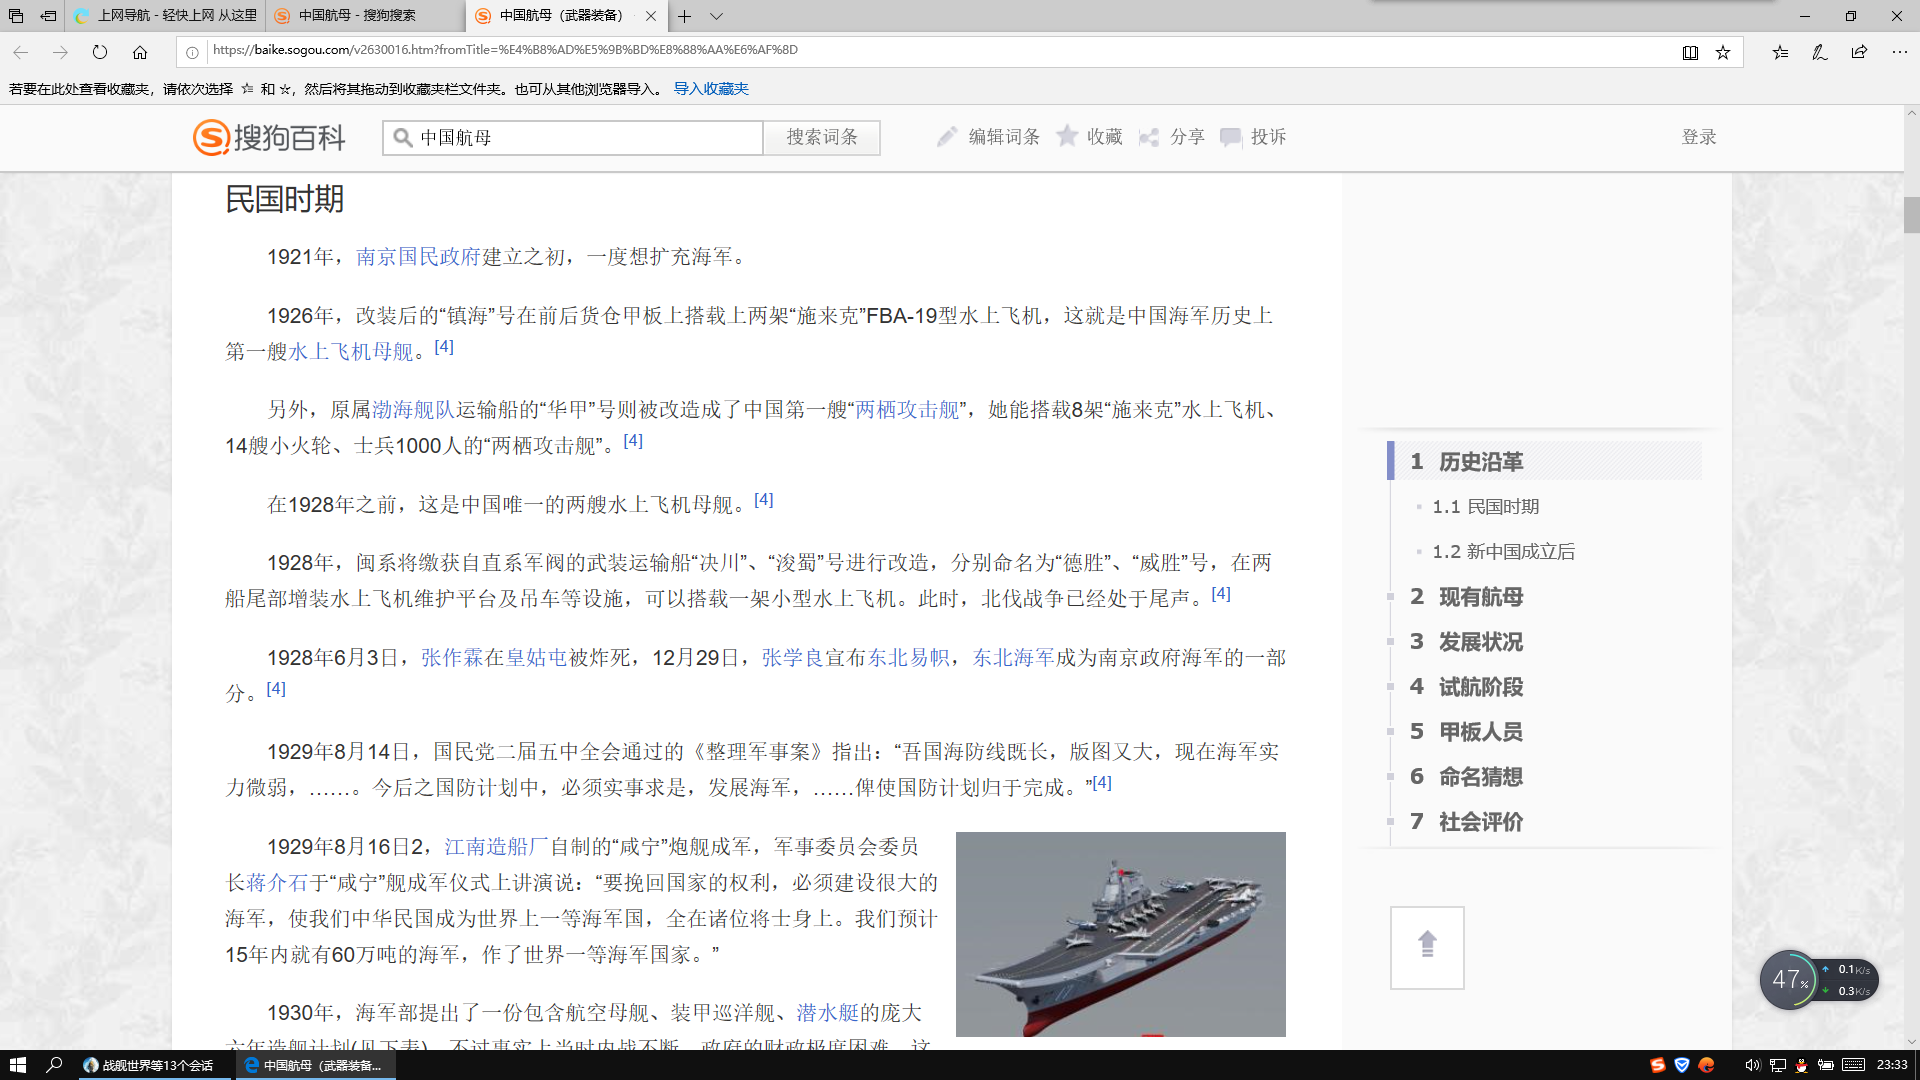Open the new tab plus button
The height and width of the screenshot is (1080, 1920).
click(684, 16)
